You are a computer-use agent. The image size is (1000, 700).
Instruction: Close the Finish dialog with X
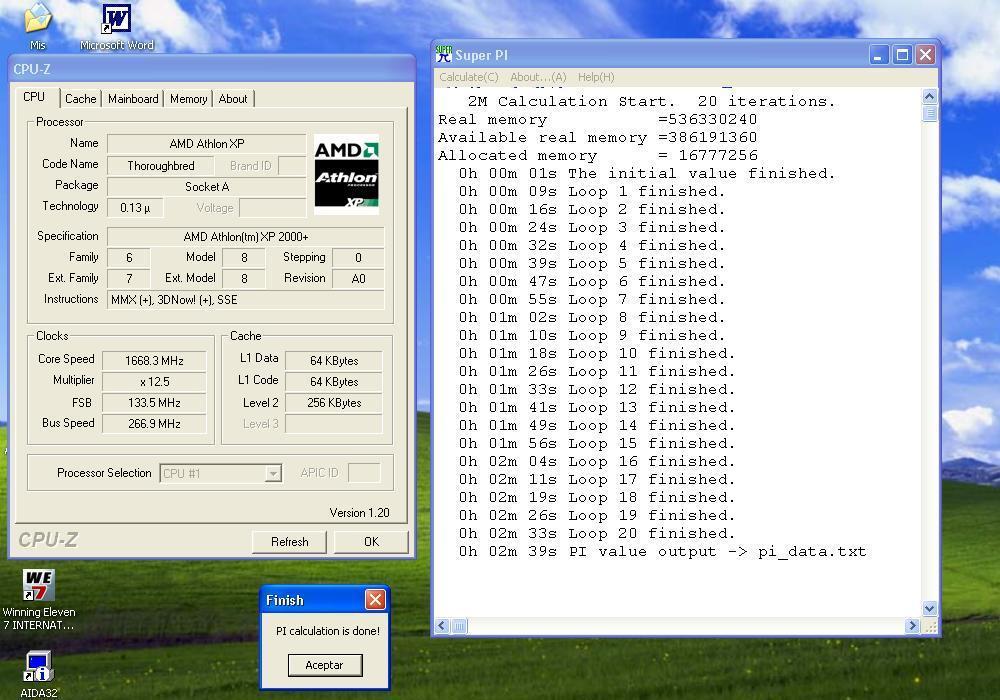coord(375,600)
